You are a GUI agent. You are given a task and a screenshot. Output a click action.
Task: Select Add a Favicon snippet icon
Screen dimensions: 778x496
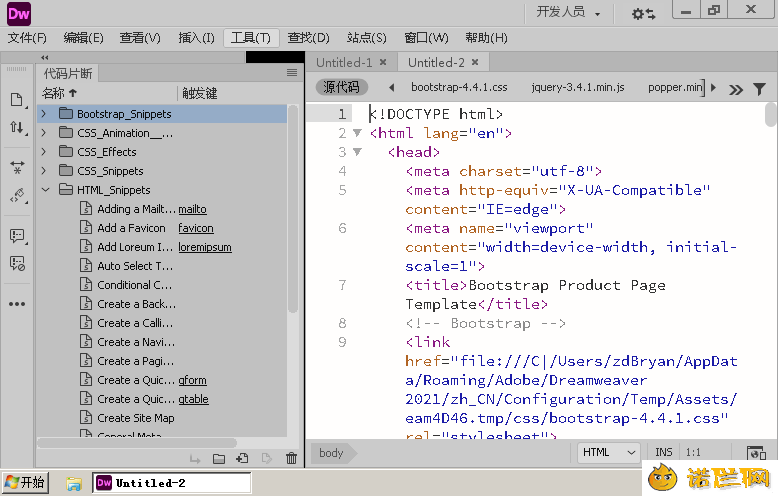(x=86, y=228)
